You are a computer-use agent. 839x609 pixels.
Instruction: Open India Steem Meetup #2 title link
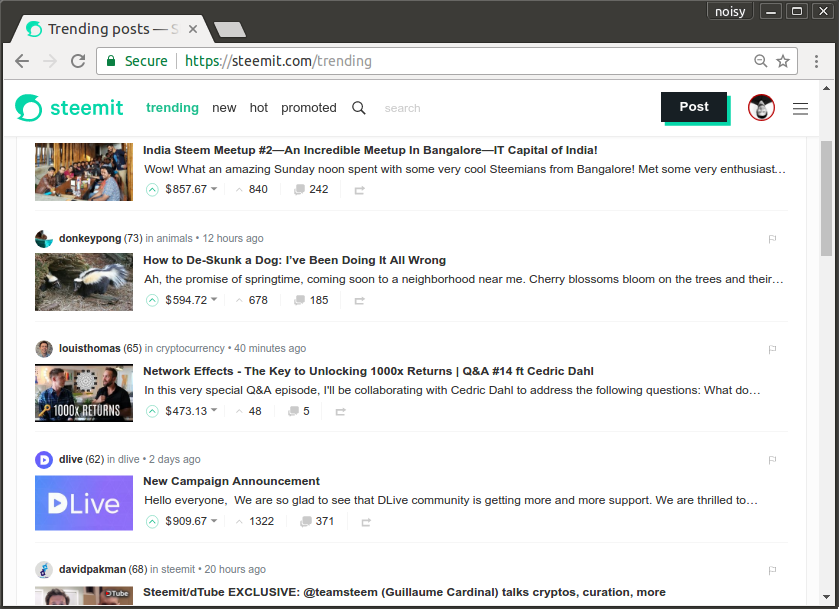(x=370, y=150)
